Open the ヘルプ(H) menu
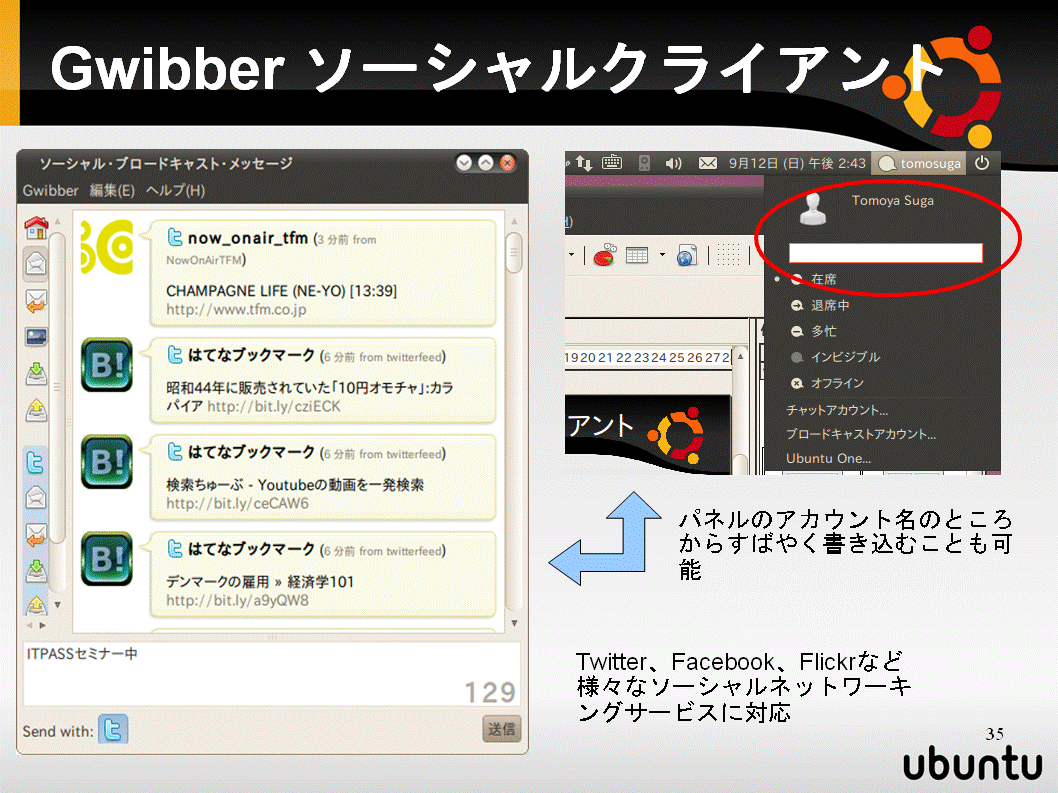1058x793 pixels. coord(175,190)
